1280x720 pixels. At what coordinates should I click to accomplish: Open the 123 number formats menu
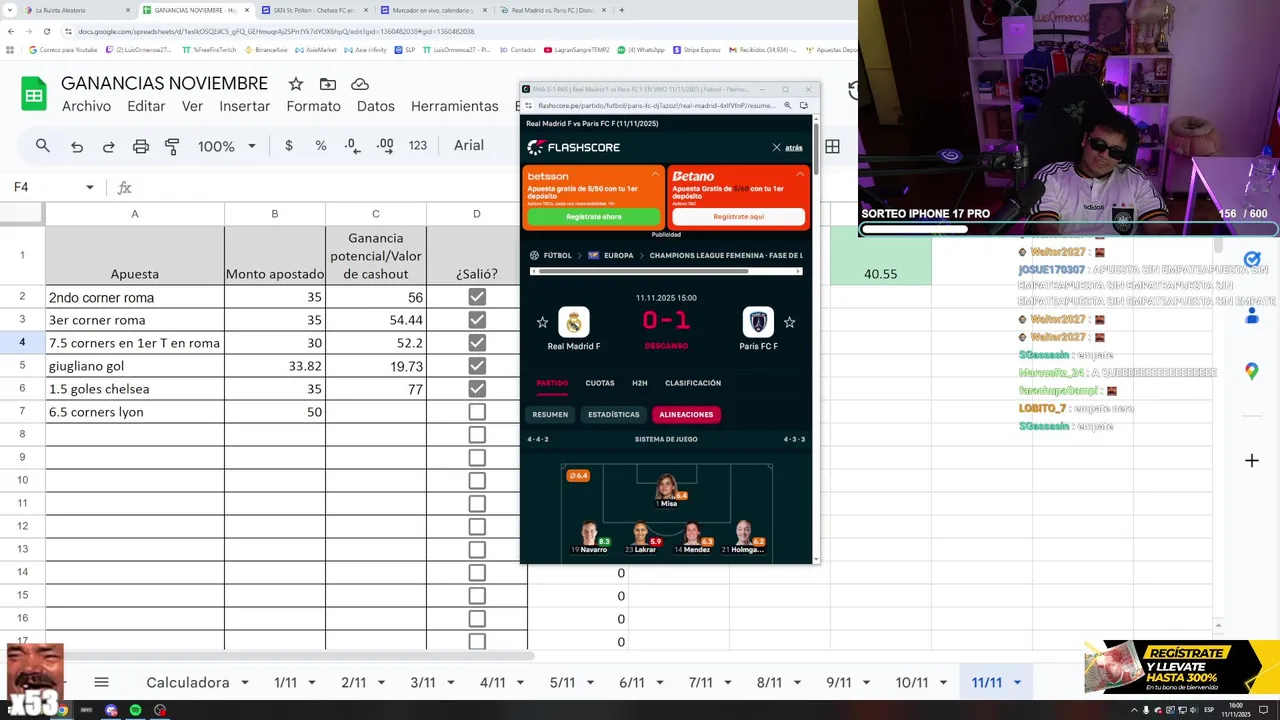(x=418, y=146)
